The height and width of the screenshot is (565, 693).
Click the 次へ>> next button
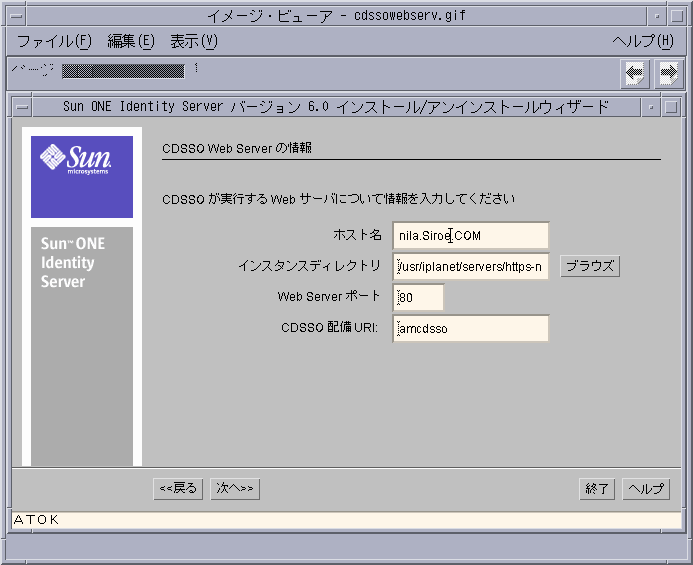click(x=235, y=489)
